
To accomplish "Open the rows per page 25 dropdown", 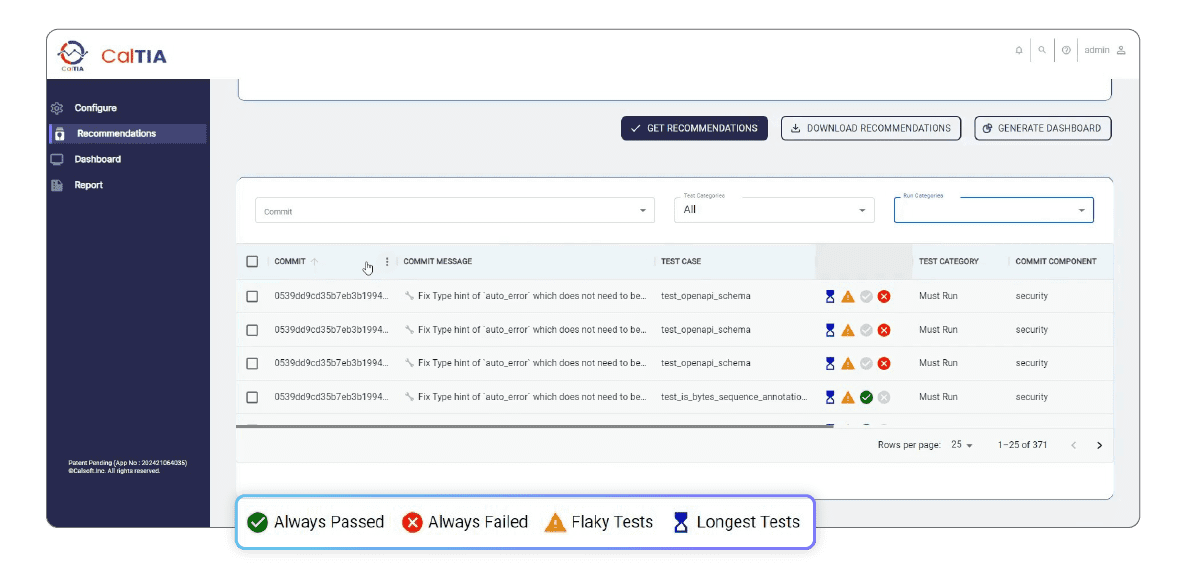I will coord(962,445).
